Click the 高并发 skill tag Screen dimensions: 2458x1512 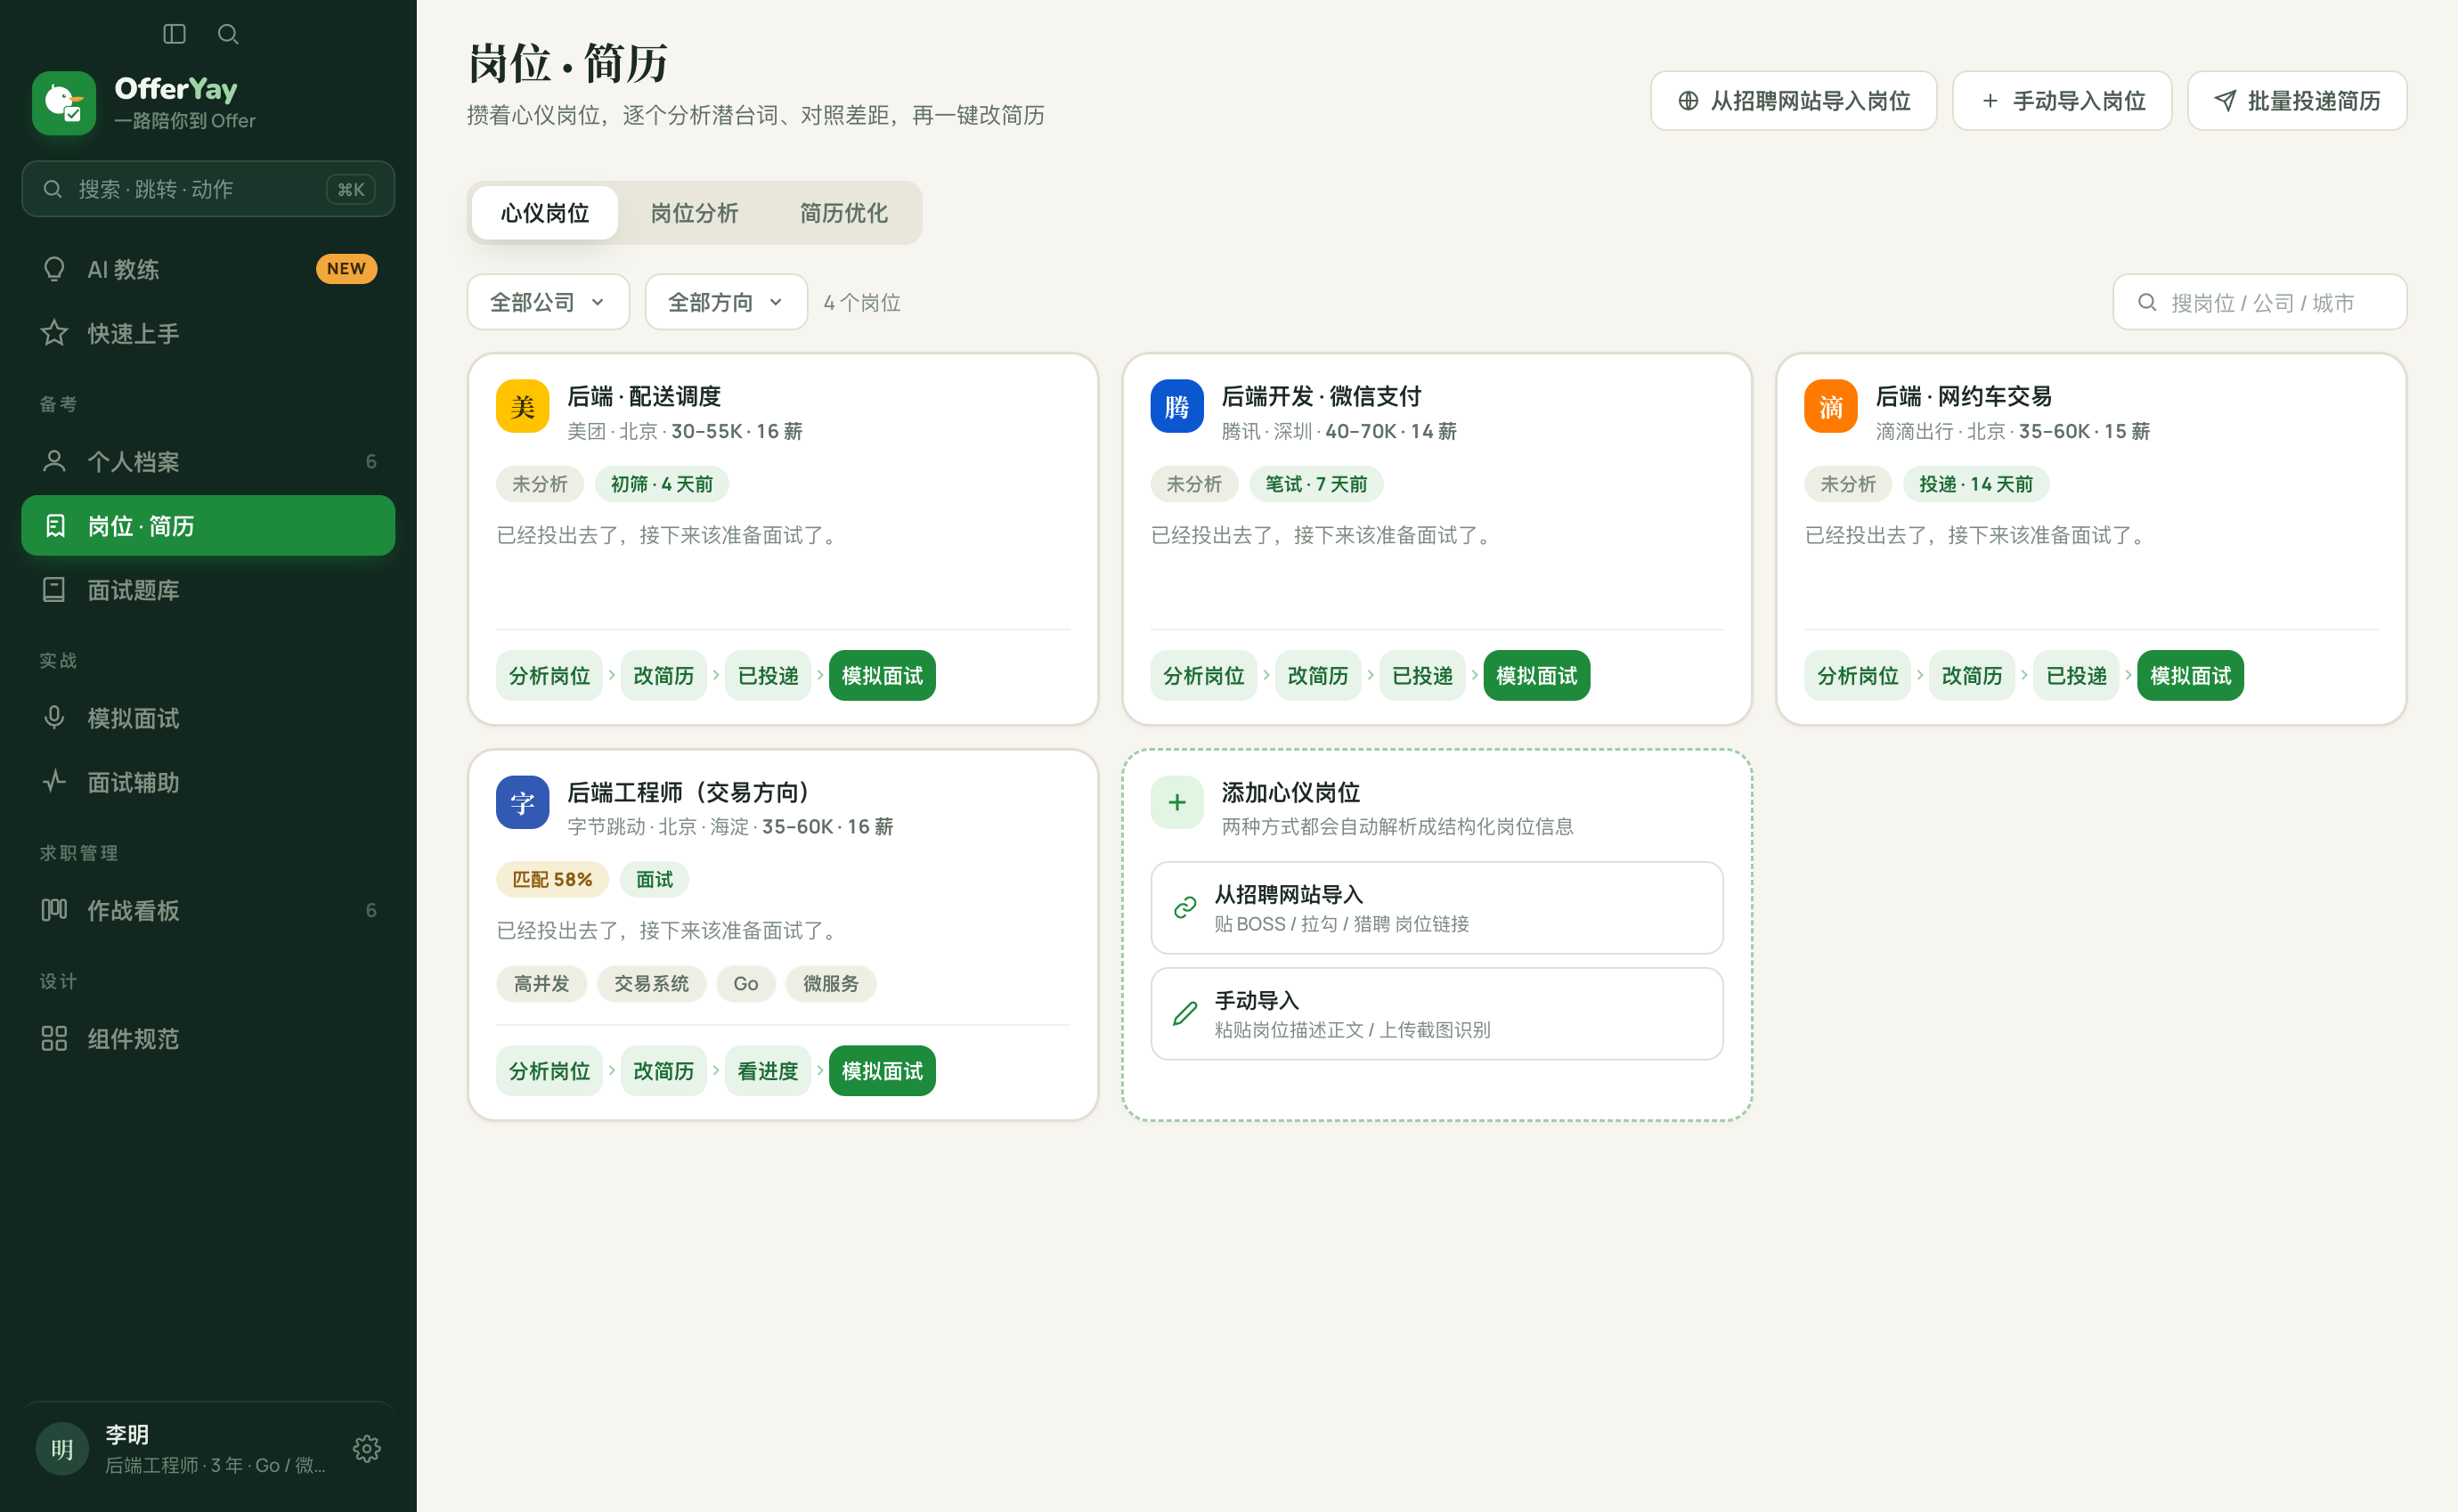[x=541, y=983]
